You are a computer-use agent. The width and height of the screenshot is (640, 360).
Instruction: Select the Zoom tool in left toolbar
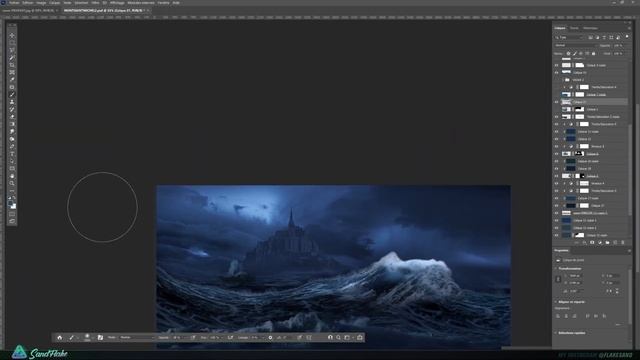pos(12,183)
